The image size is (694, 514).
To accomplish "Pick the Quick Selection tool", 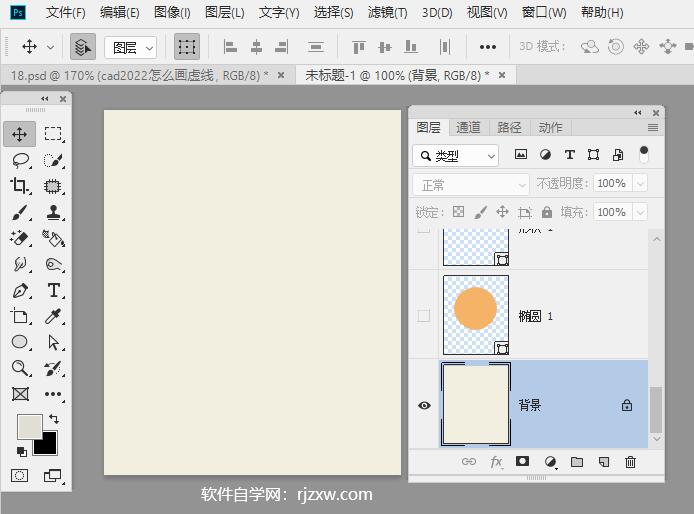I will click(x=53, y=160).
